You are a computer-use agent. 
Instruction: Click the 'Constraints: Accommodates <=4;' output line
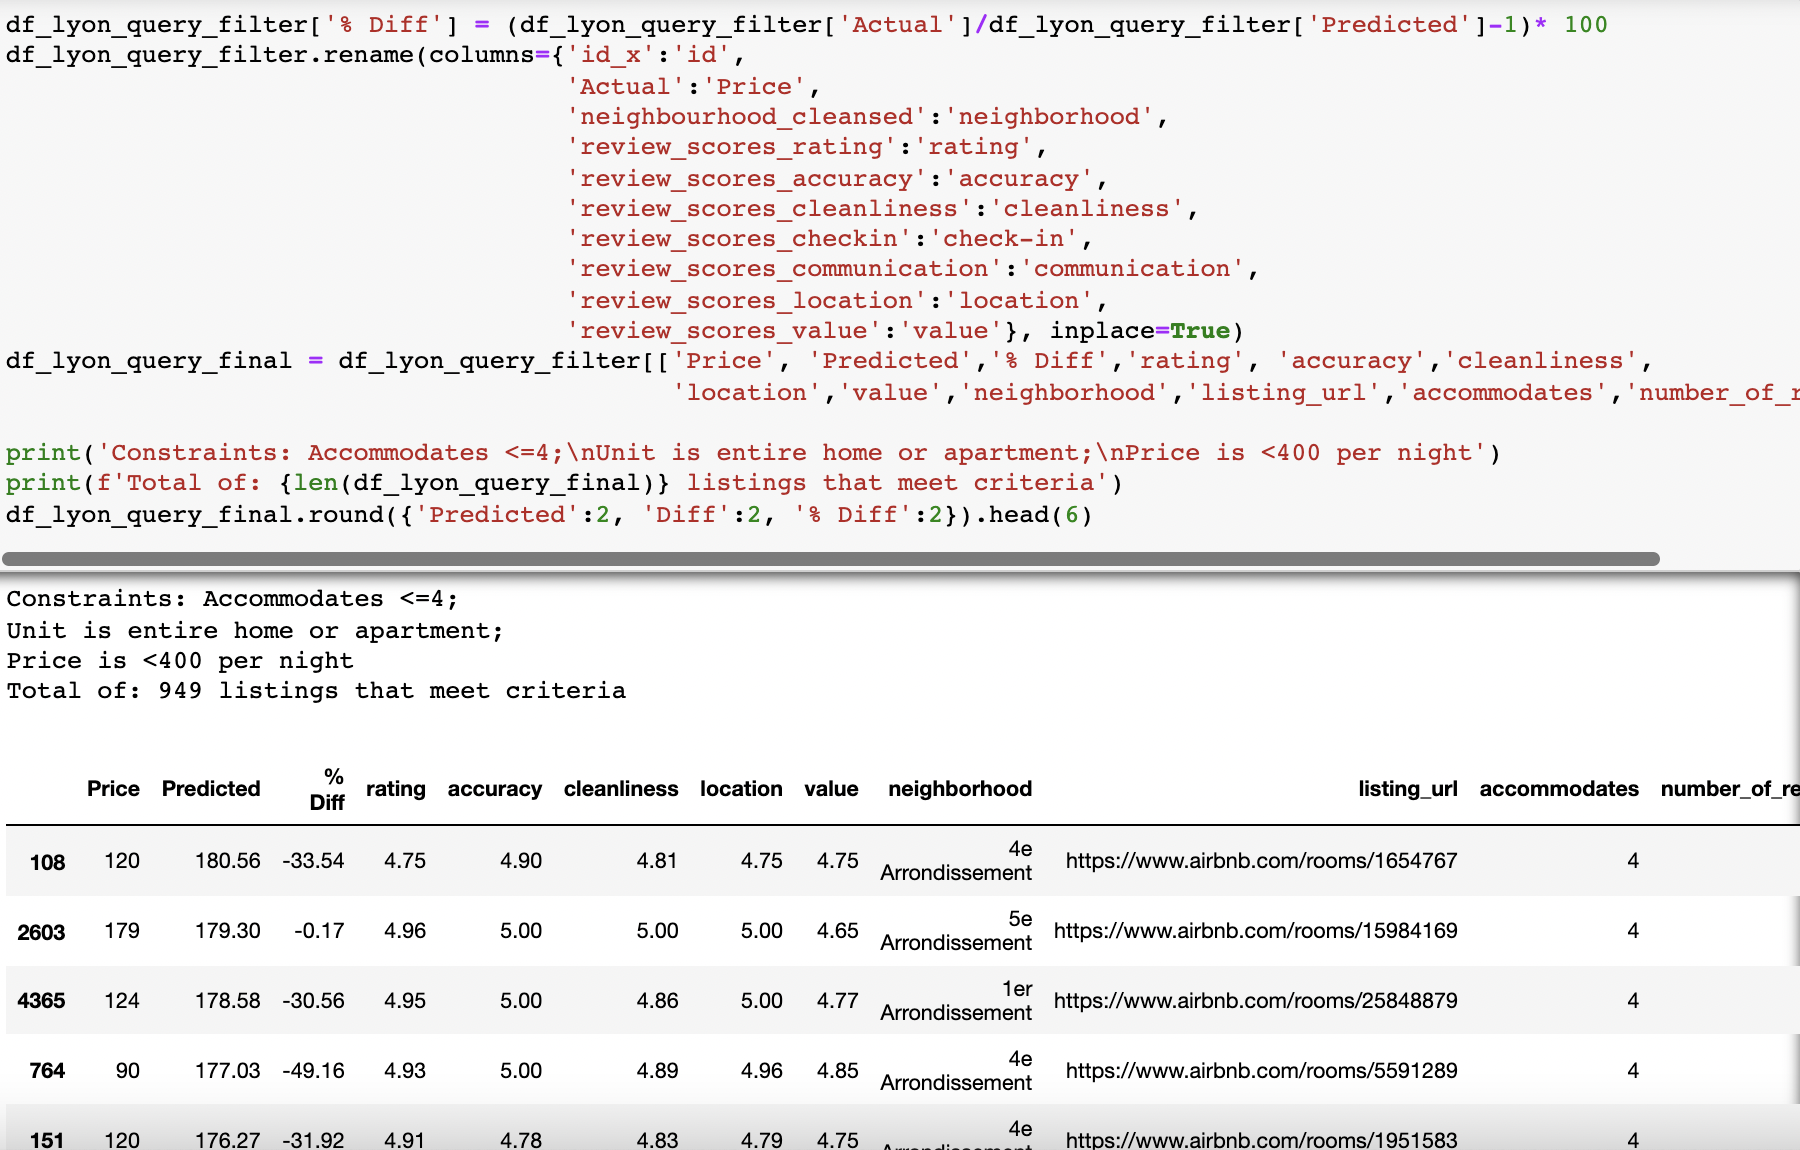click(232, 599)
